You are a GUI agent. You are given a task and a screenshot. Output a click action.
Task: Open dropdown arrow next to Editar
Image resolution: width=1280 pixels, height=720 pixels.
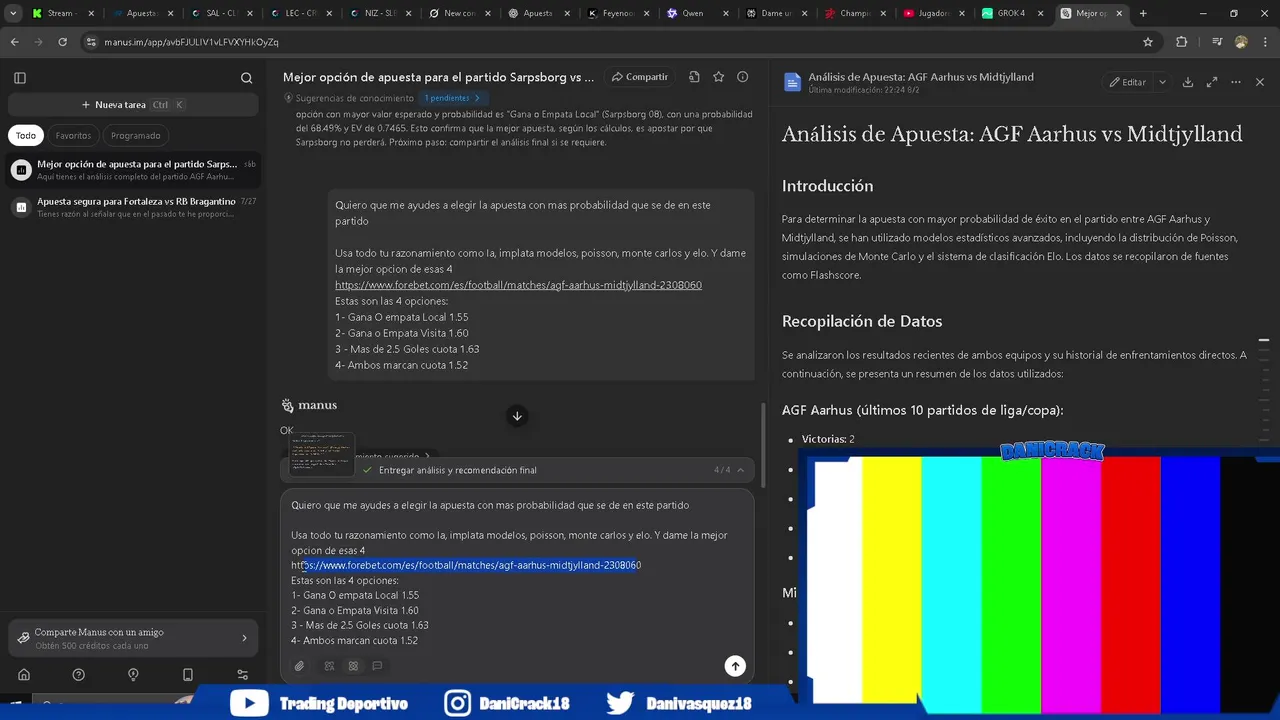pos(1162,82)
